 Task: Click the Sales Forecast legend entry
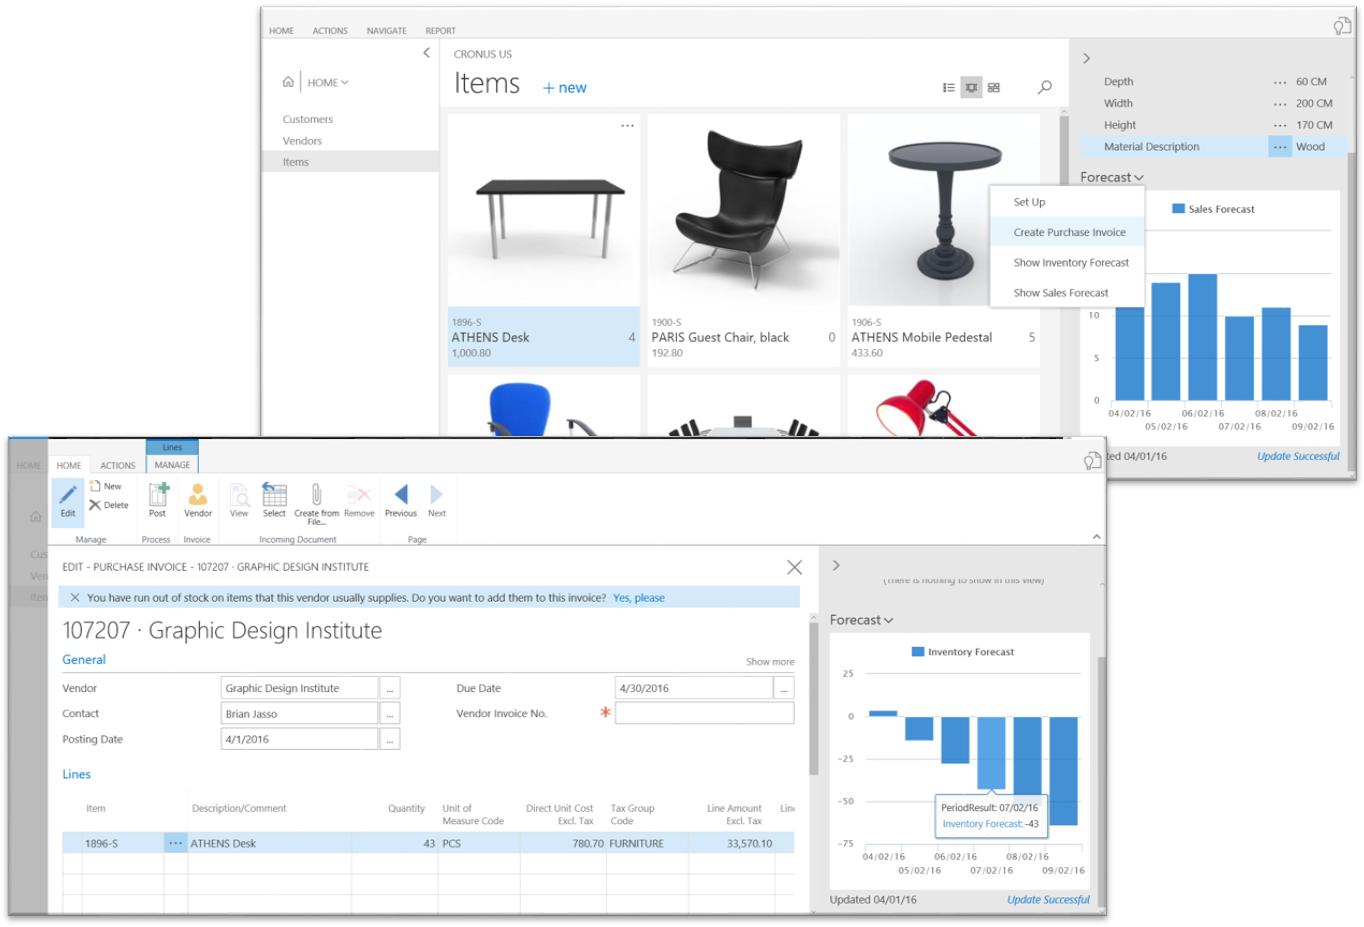pos(1215,209)
